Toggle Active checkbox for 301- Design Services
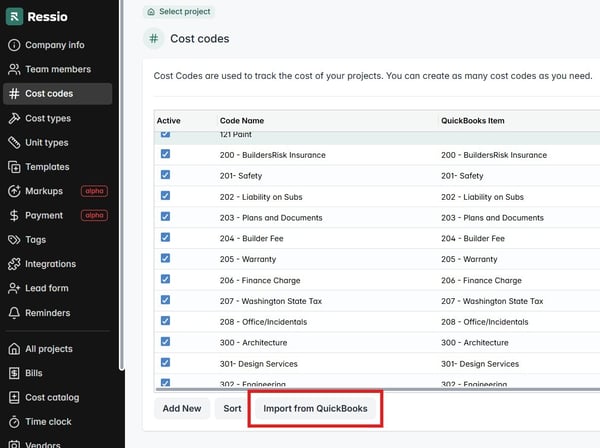 (165, 363)
